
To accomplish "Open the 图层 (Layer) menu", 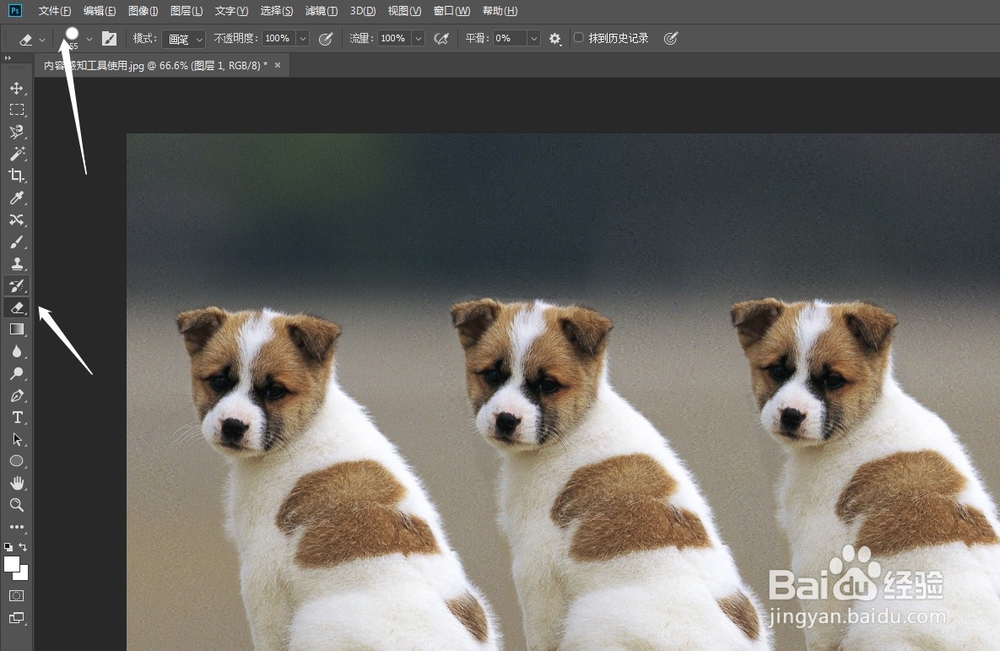I will point(186,11).
